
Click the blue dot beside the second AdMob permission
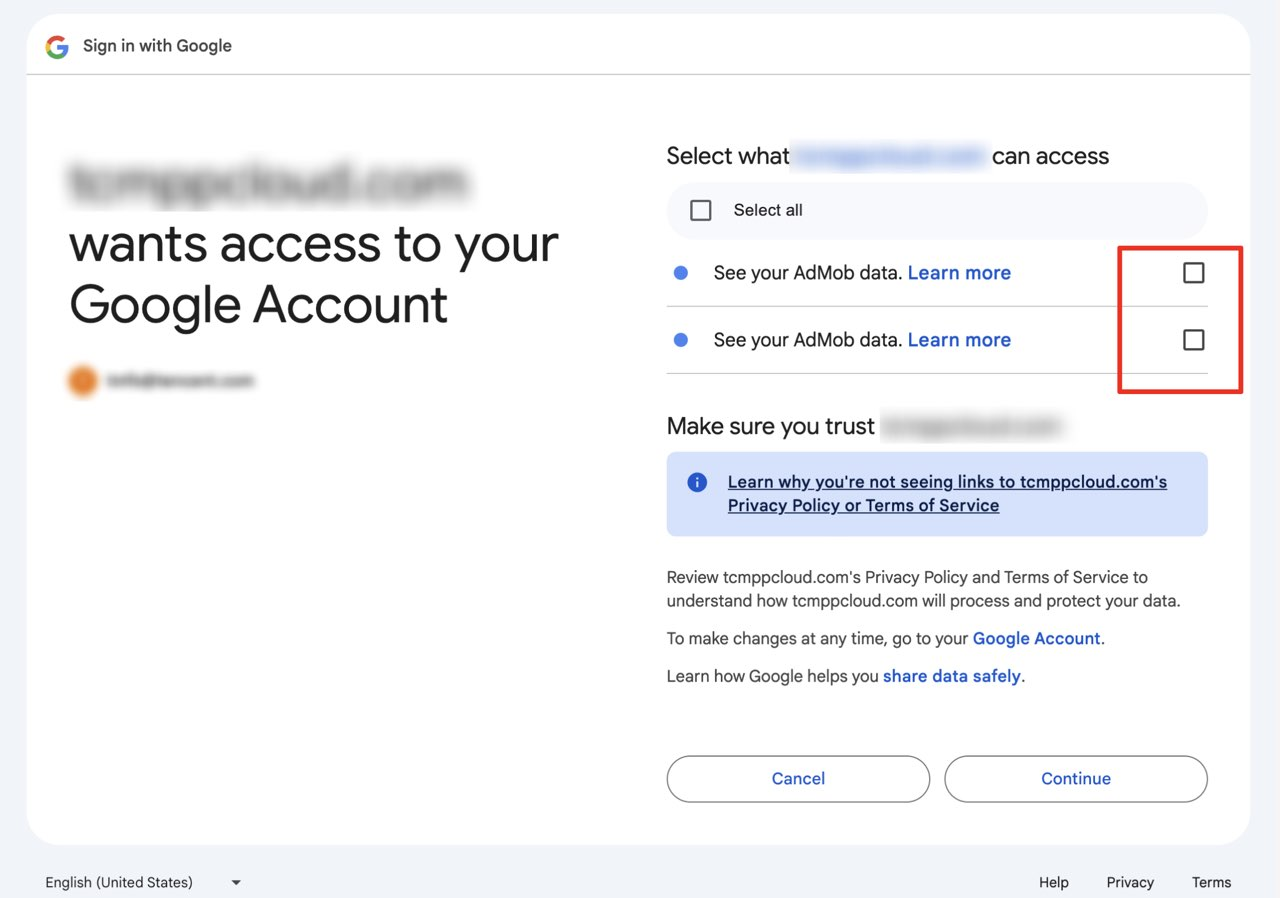pos(681,340)
